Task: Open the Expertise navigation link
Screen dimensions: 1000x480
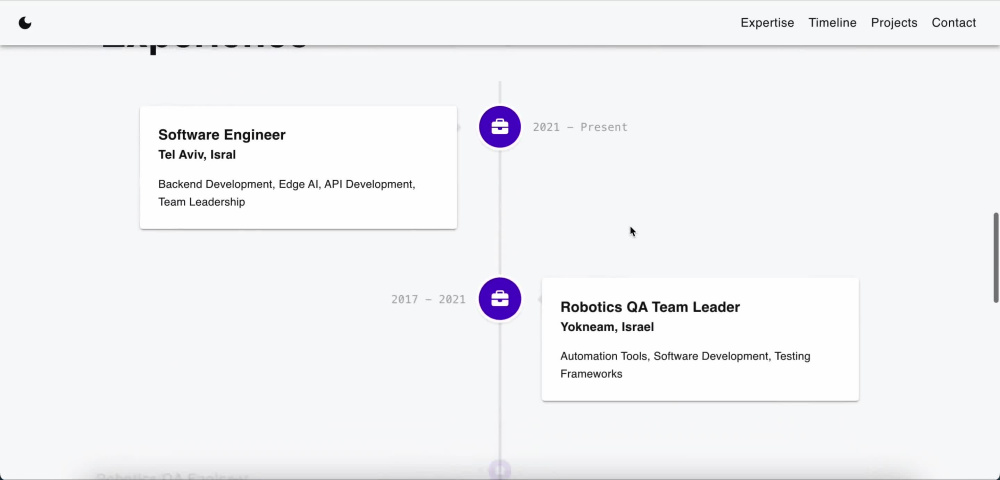Action: pyautogui.click(x=767, y=23)
